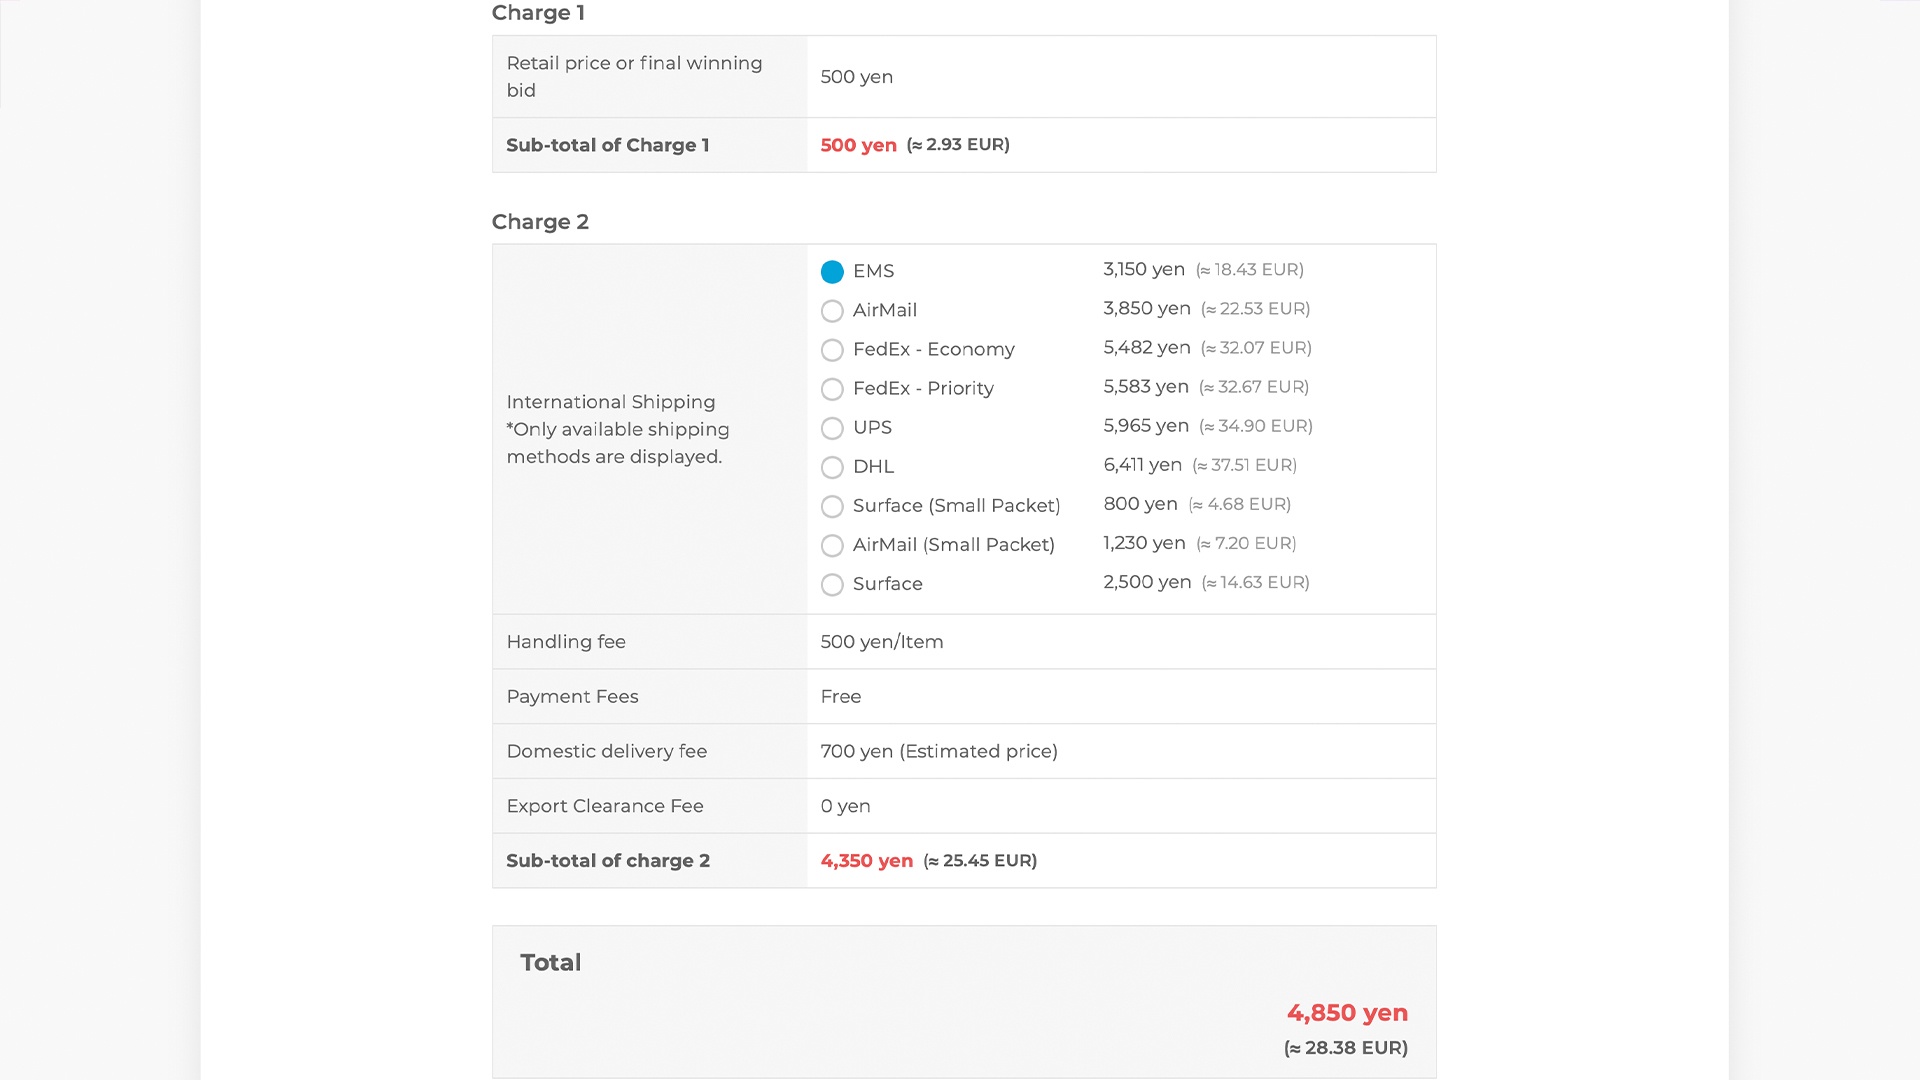Image resolution: width=1920 pixels, height=1080 pixels.
Task: Choose the AirMail radio button
Action: [832, 311]
